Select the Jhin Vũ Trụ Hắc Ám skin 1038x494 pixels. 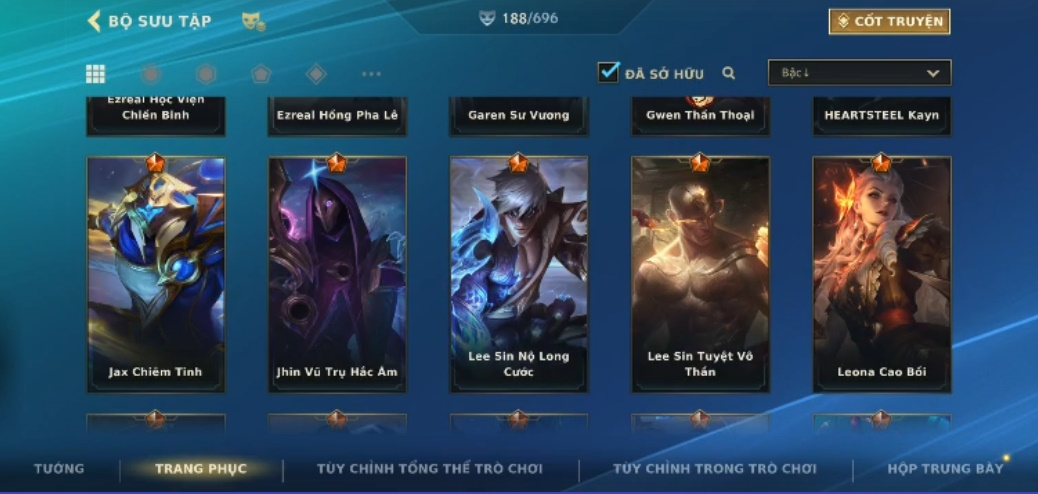pos(337,274)
